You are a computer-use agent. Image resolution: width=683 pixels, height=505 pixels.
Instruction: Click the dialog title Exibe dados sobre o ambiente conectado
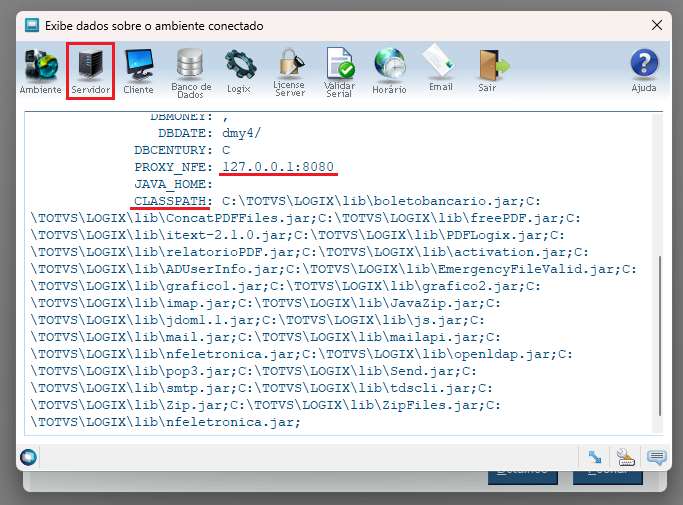point(154,26)
